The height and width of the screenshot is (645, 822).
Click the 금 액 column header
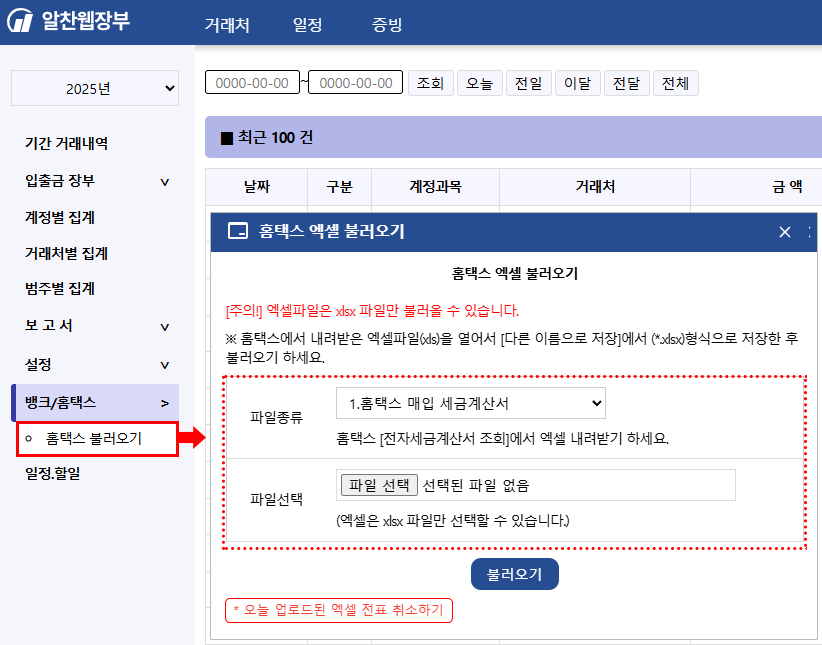(x=786, y=187)
